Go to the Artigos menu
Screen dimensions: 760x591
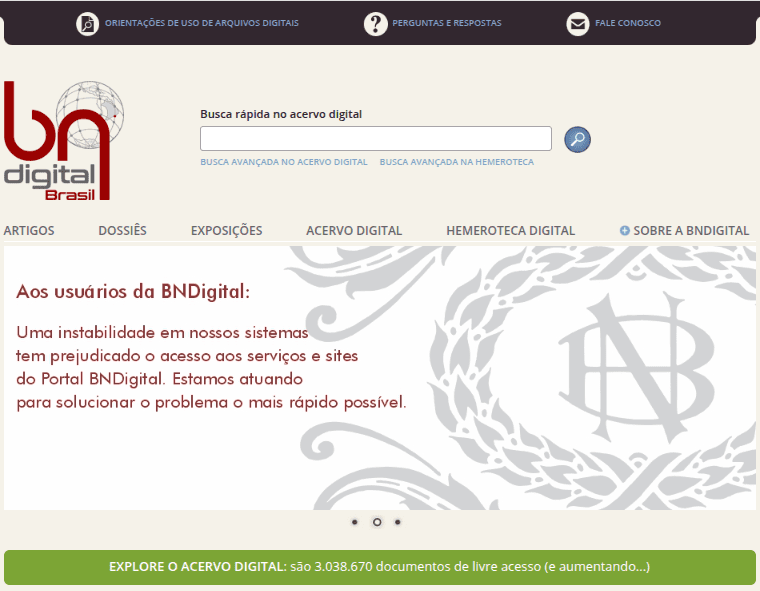pyautogui.click(x=29, y=231)
